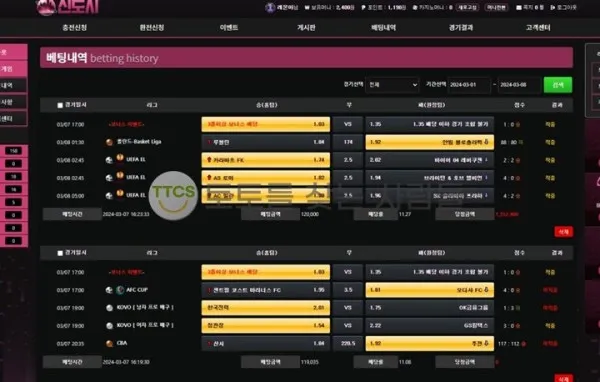
Task: Click the mail envelope icon in top bar
Action: tap(519, 7)
